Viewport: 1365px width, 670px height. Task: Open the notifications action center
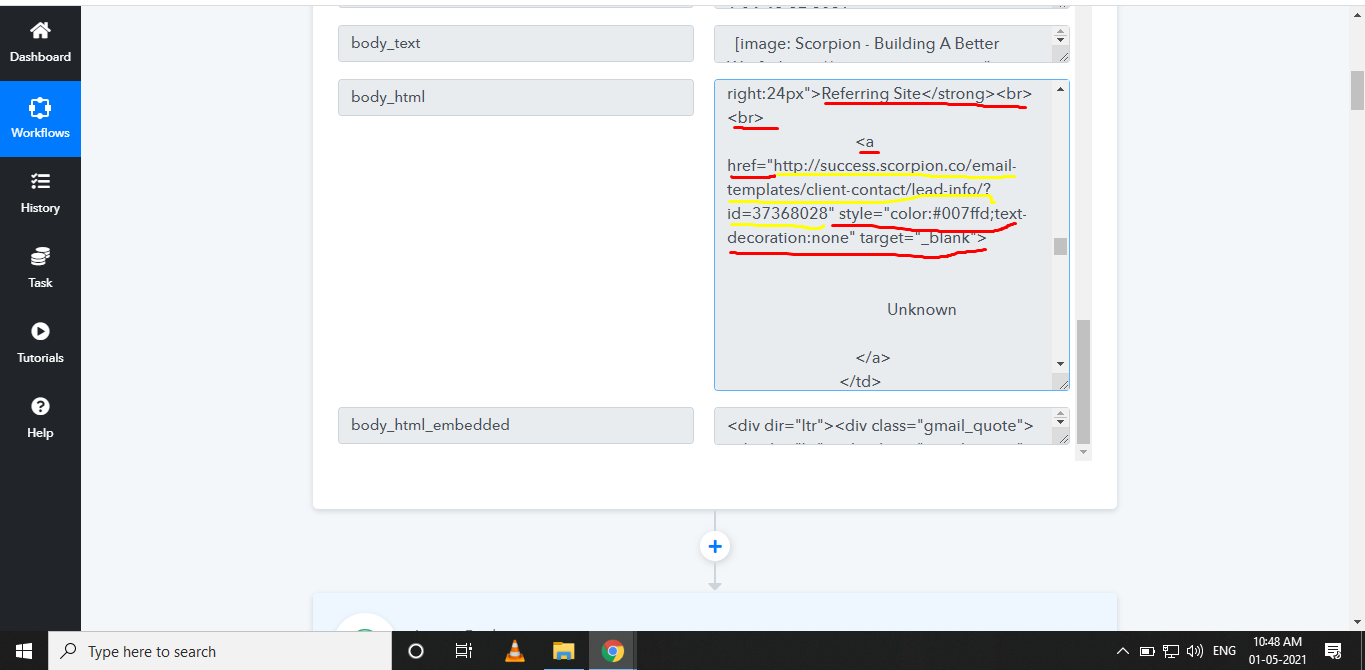click(x=1333, y=651)
